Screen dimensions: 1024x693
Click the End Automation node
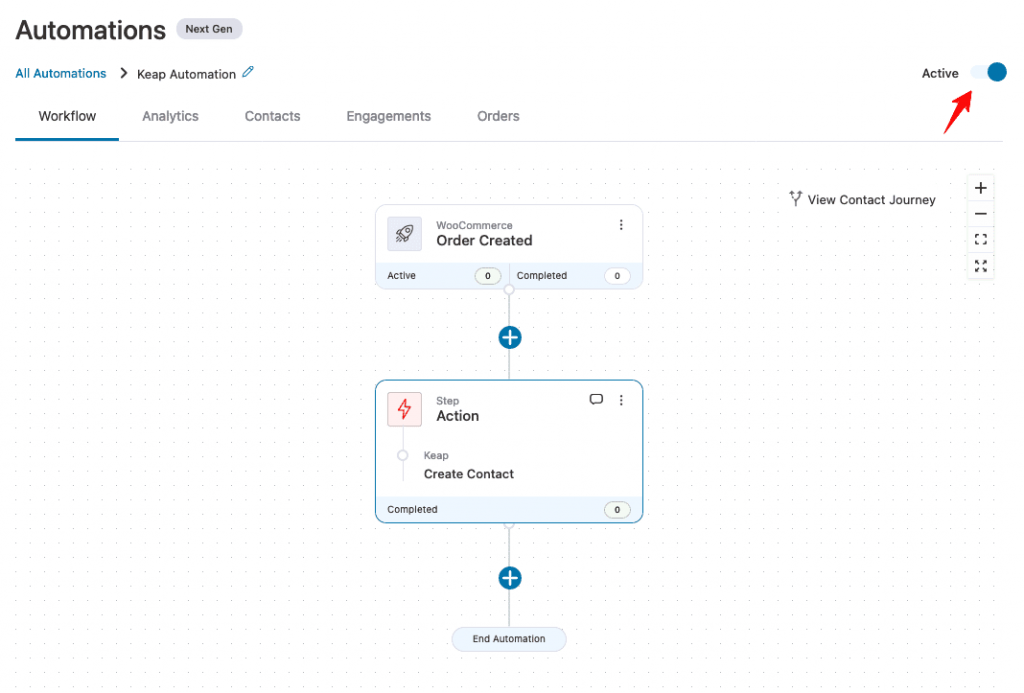[509, 639]
